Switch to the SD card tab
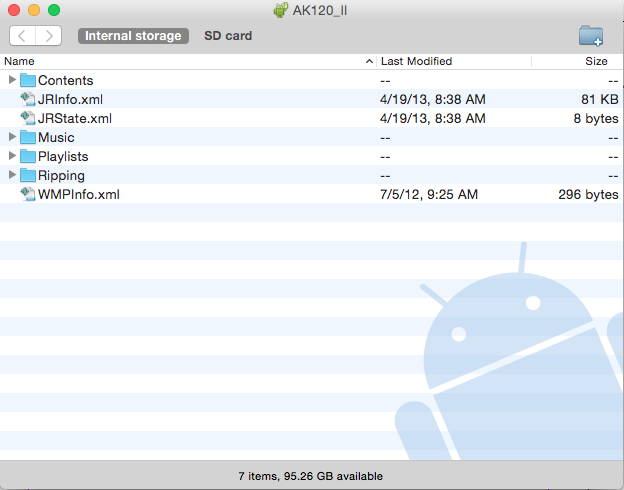Image resolution: width=624 pixels, height=490 pixels. [228, 36]
